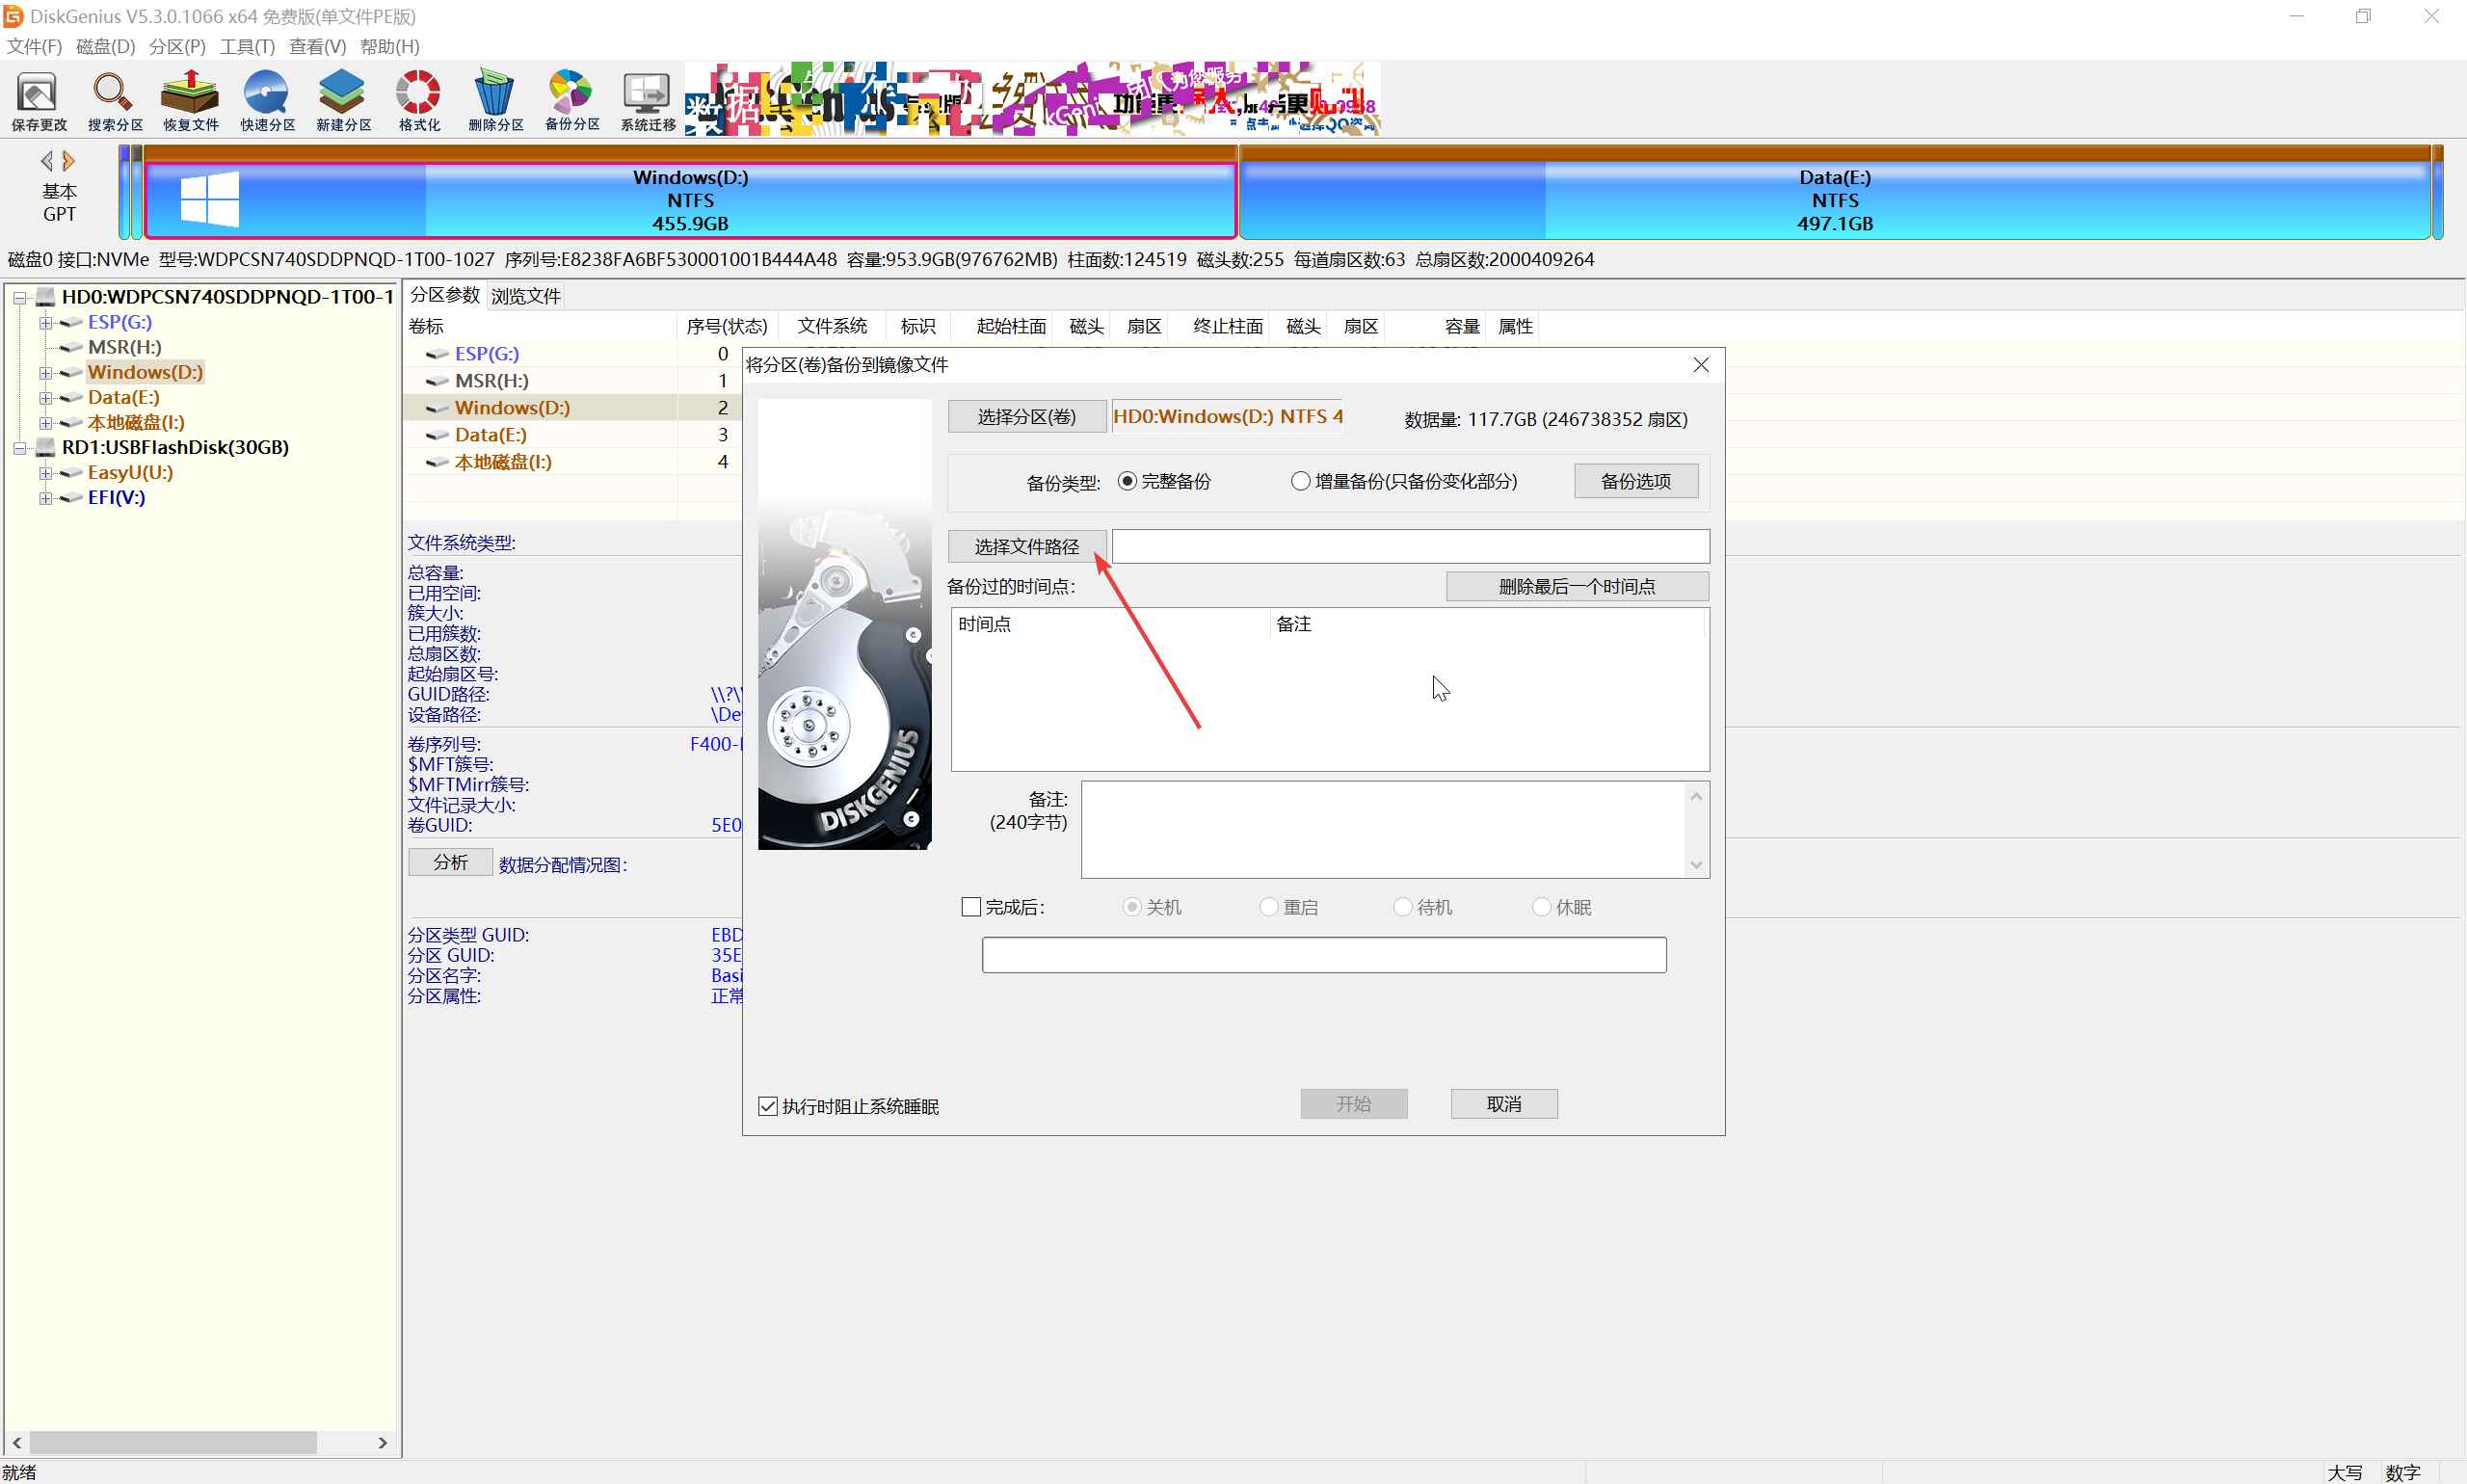The height and width of the screenshot is (1484, 2467).
Task: Expand the ESP(G:) tree node
Action: tap(45, 323)
